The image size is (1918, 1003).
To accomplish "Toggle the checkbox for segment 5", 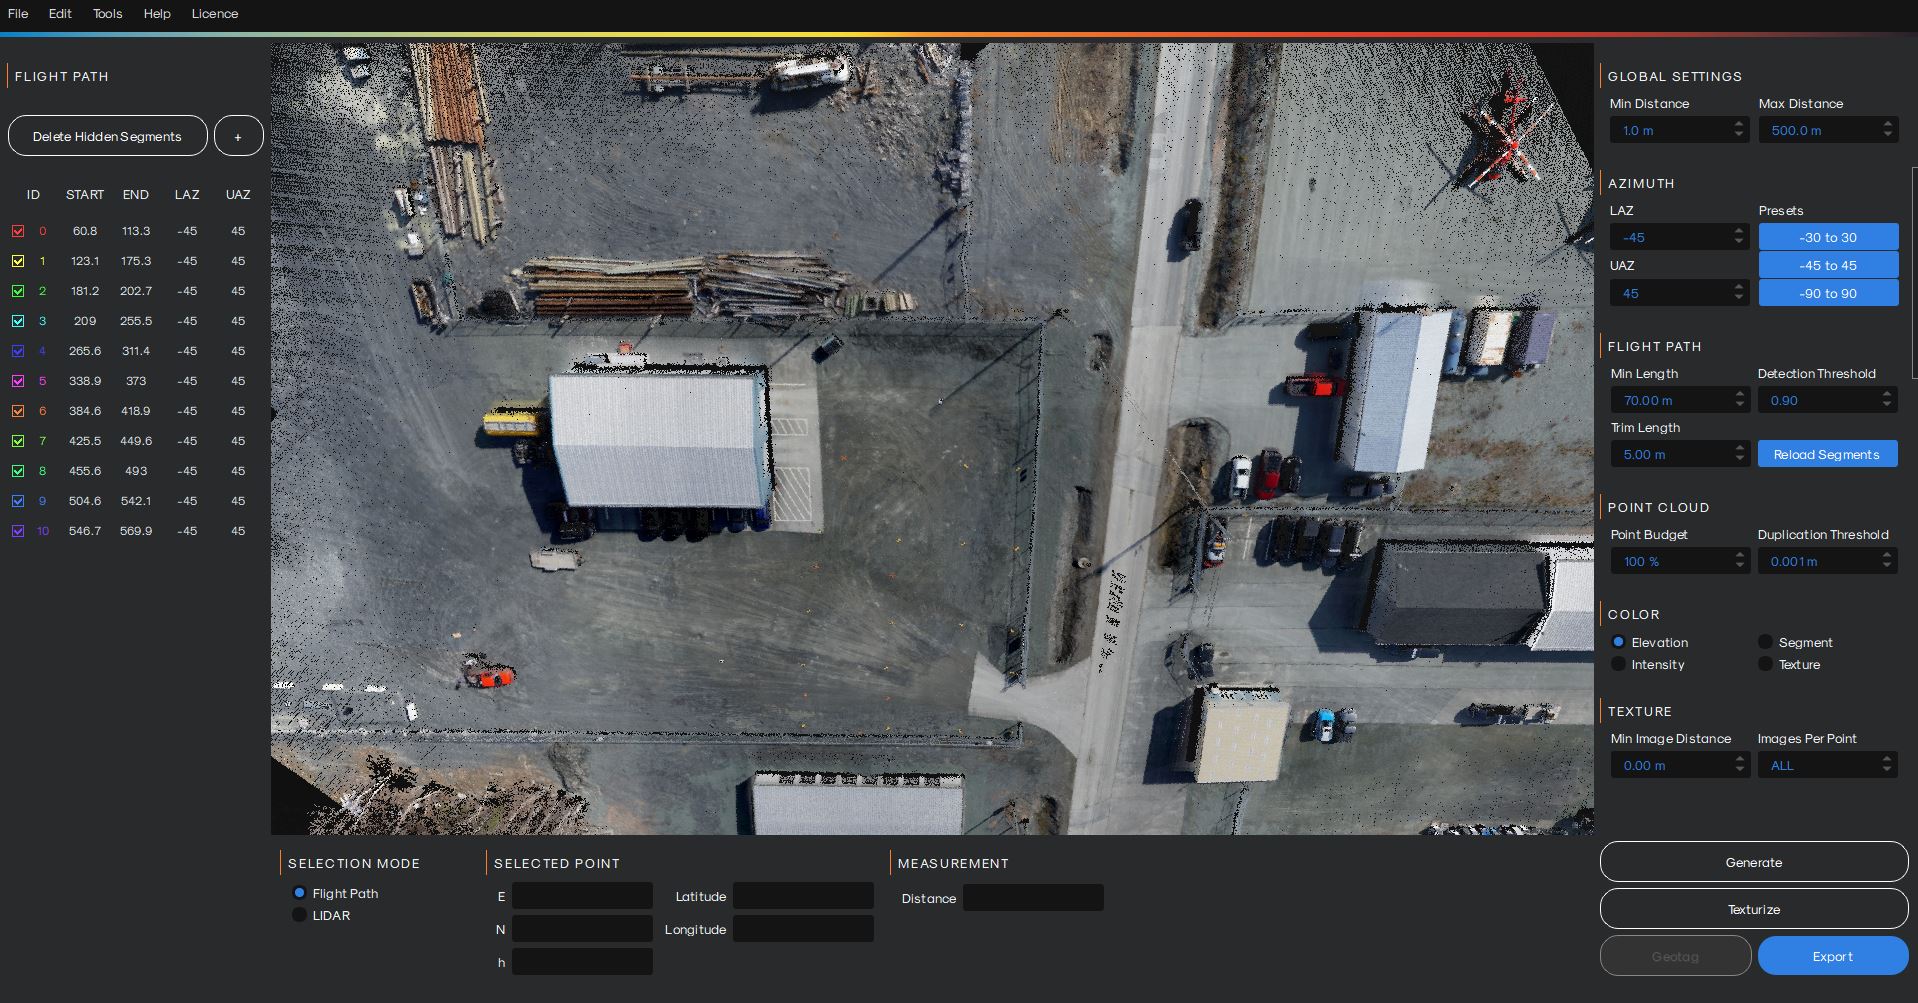I will 18,381.
